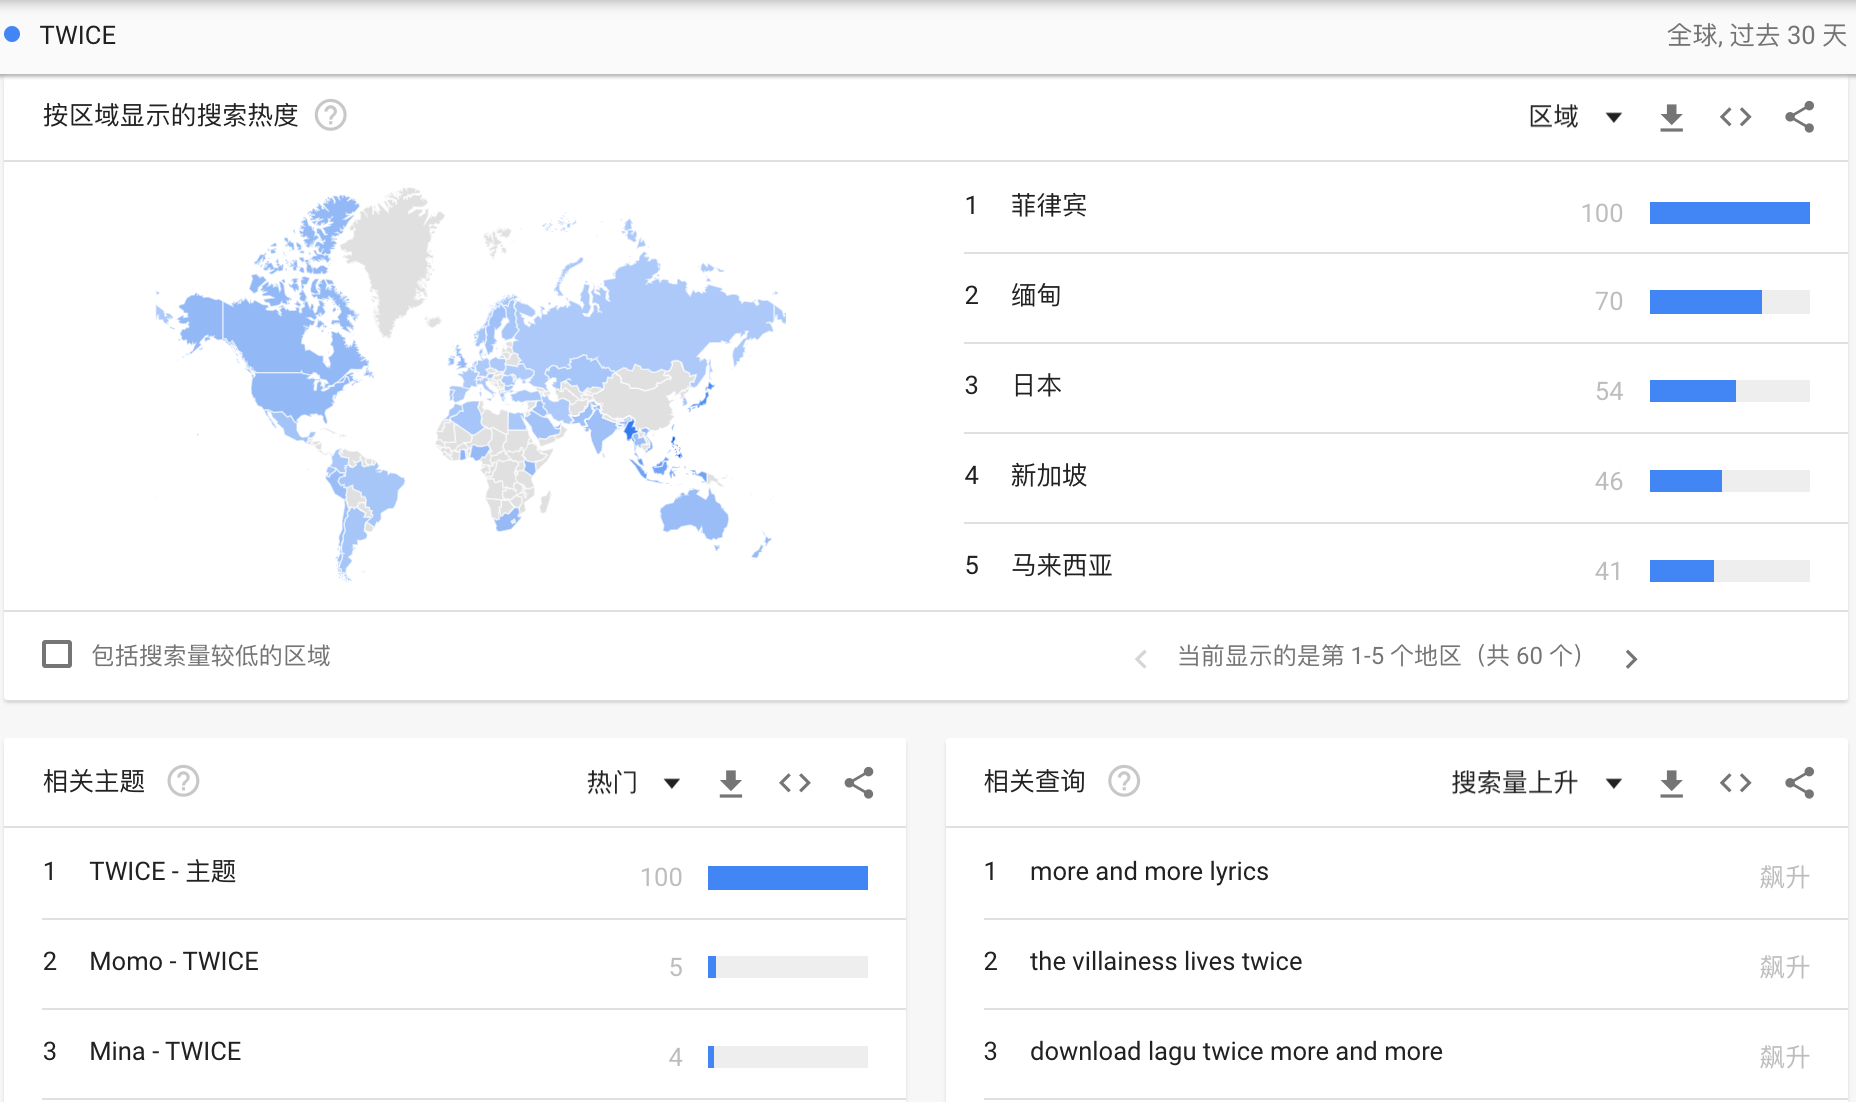Click 飙升 for more and more lyrics
The image size is (1856, 1102).
point(1785,878)
